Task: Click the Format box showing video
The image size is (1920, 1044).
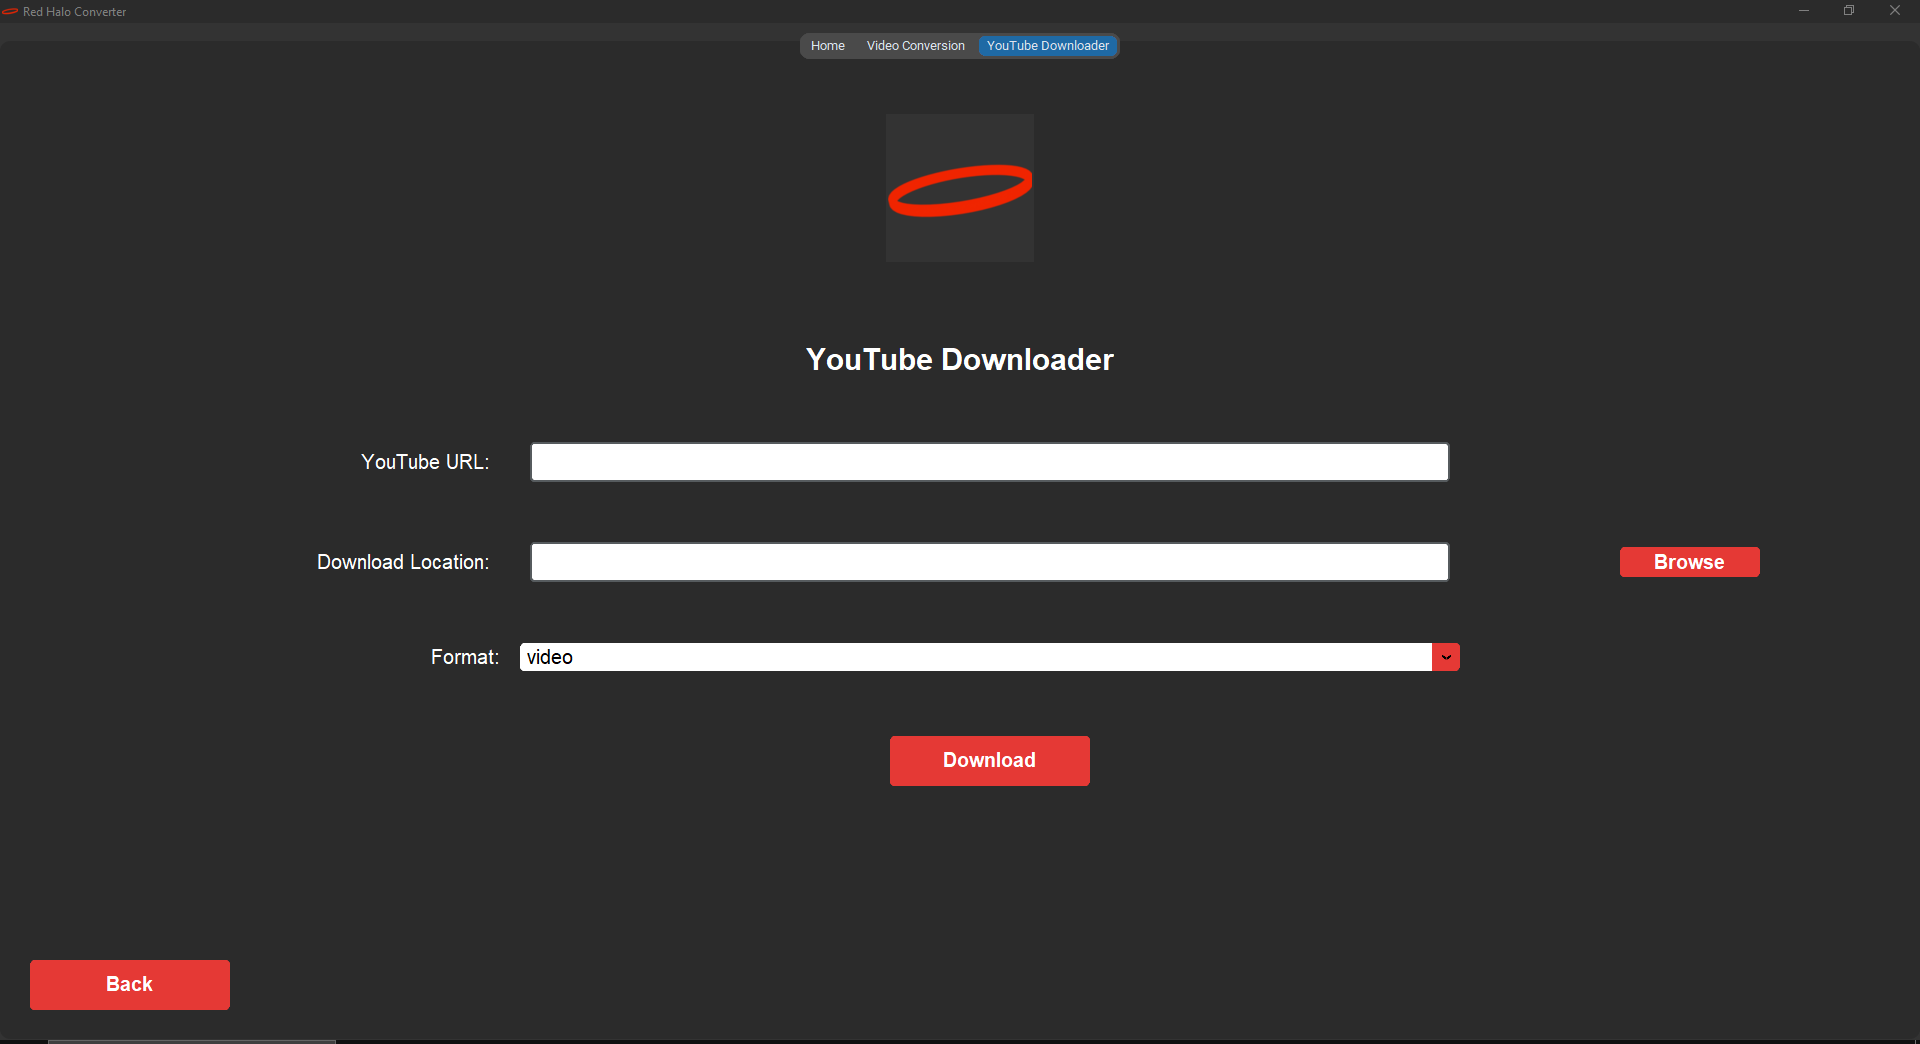Action: point(975,657)
